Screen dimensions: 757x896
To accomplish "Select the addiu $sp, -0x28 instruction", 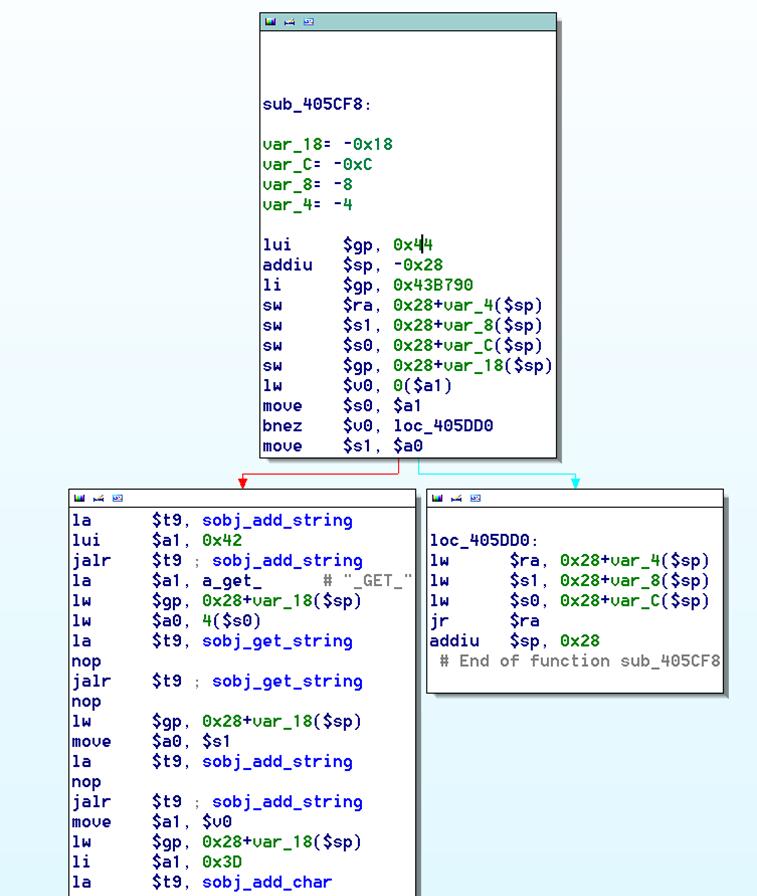I will tap(353, 265).
